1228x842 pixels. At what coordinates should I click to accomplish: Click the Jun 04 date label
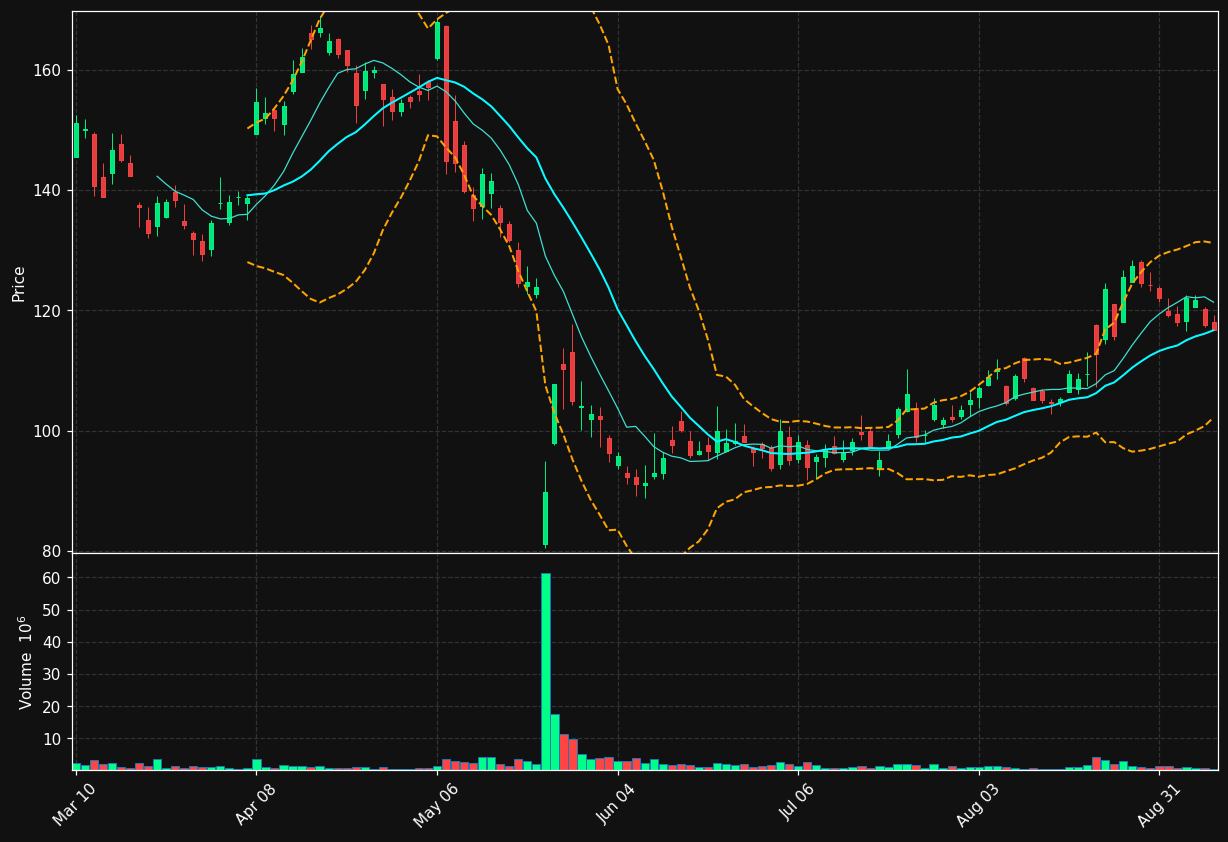point(616,804)
